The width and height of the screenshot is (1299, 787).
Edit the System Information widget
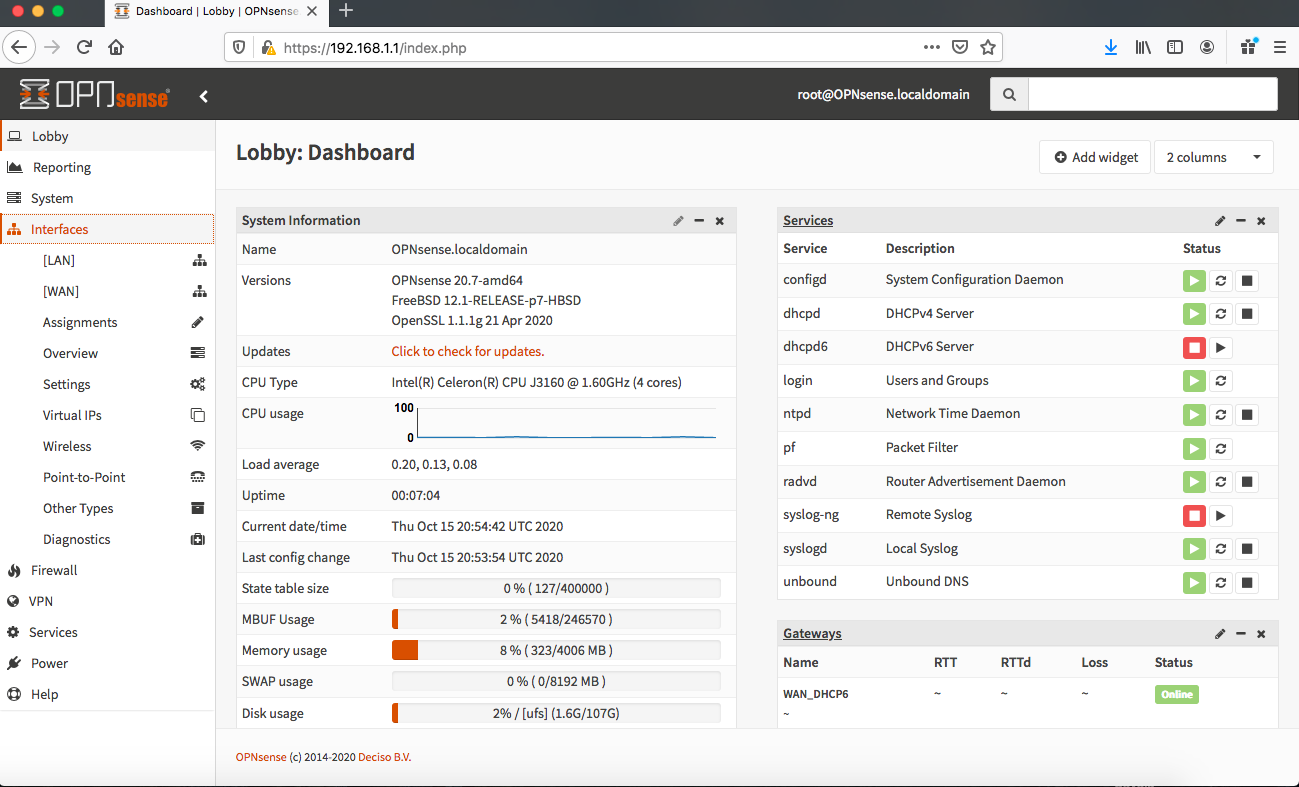tap(679, 221)
